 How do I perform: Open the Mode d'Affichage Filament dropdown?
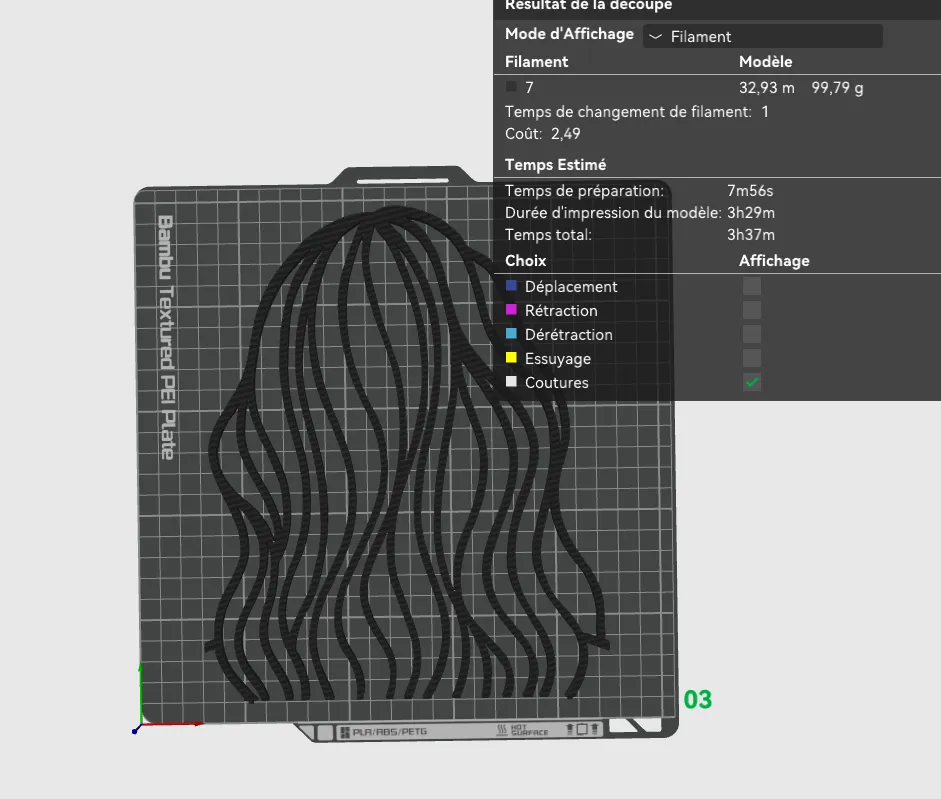click(763, 35)
